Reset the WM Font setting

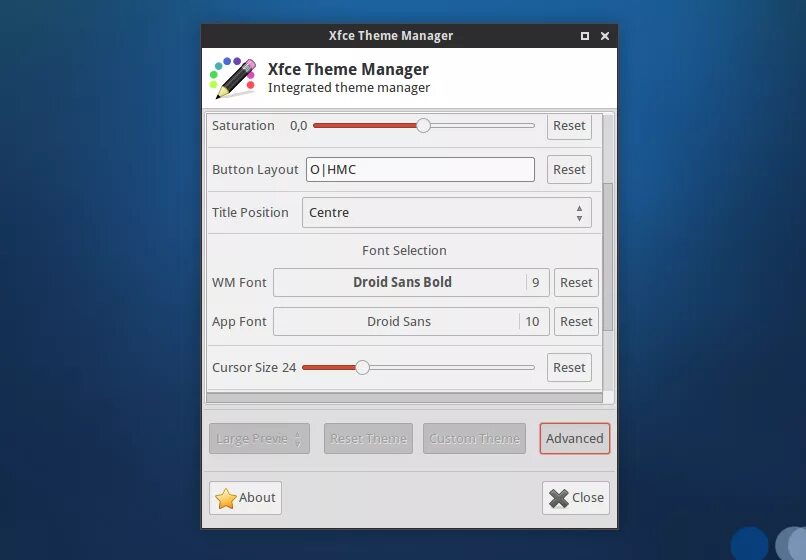click(x=576, y=282)
